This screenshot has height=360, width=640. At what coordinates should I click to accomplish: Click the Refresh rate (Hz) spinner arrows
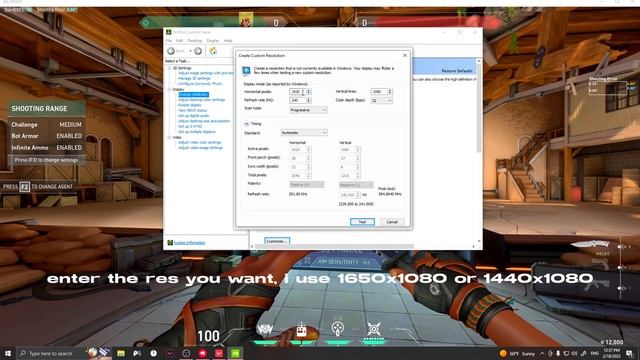coord(309,100)
